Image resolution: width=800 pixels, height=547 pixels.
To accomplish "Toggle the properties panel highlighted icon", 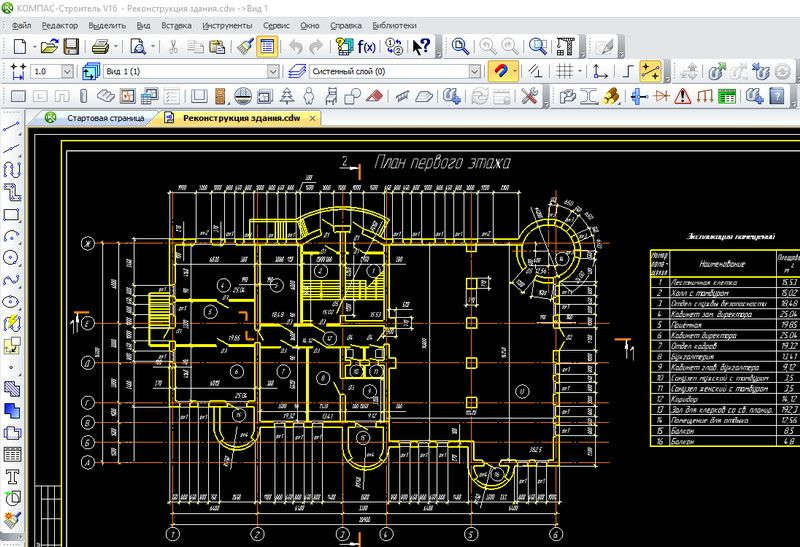I will [x=267, y=47].
